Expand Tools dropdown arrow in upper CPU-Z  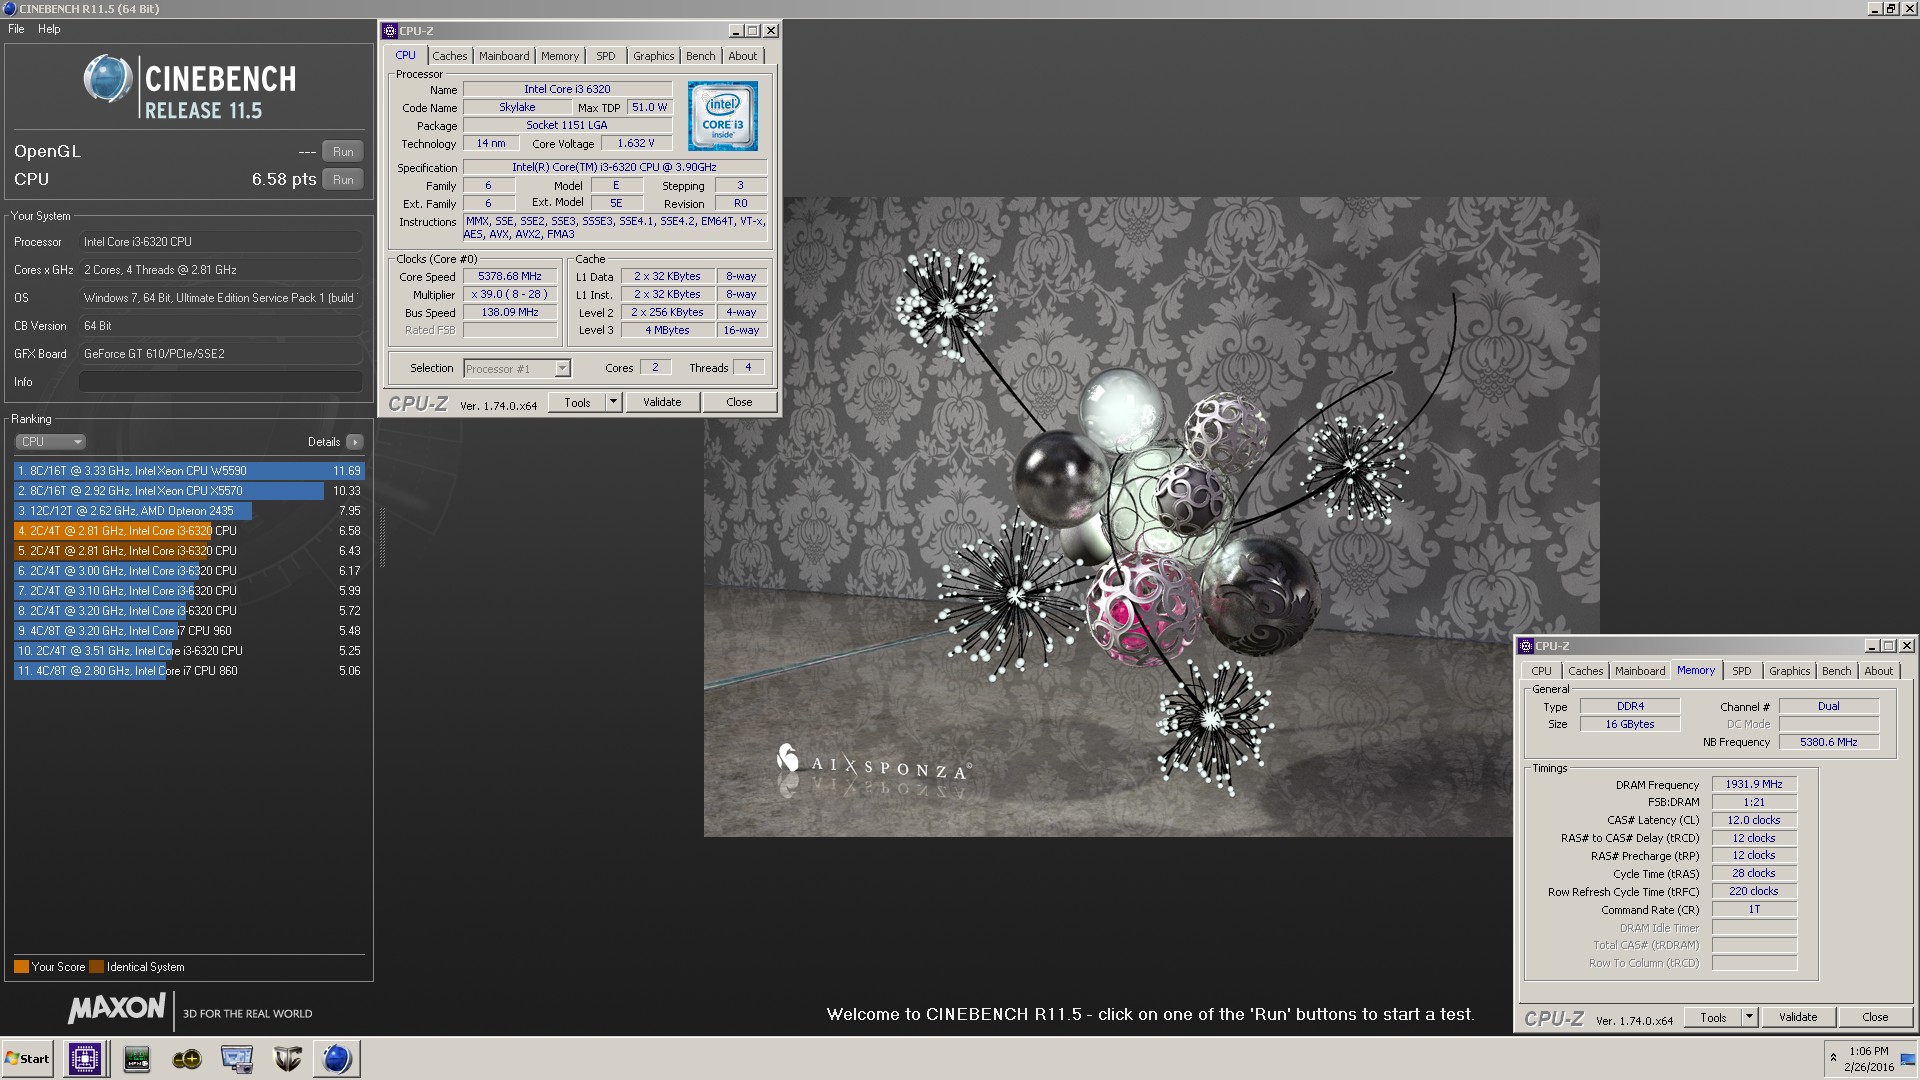tap(613, 402)
